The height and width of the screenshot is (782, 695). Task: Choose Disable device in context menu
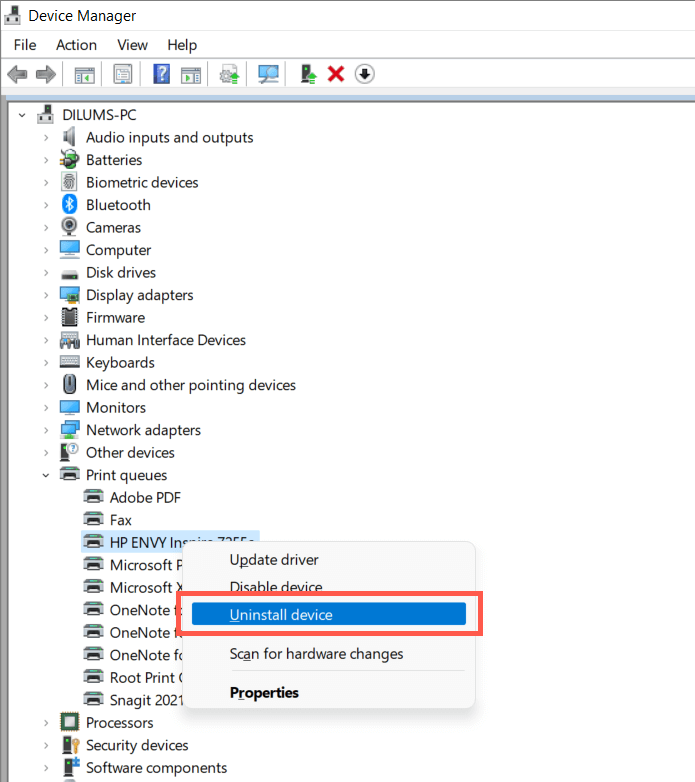(276, 586)
